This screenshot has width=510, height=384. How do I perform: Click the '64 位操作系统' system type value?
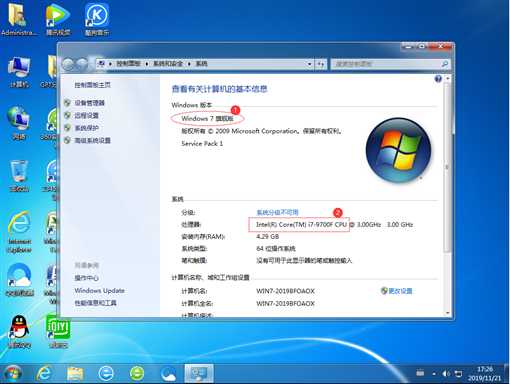point(276,248)
